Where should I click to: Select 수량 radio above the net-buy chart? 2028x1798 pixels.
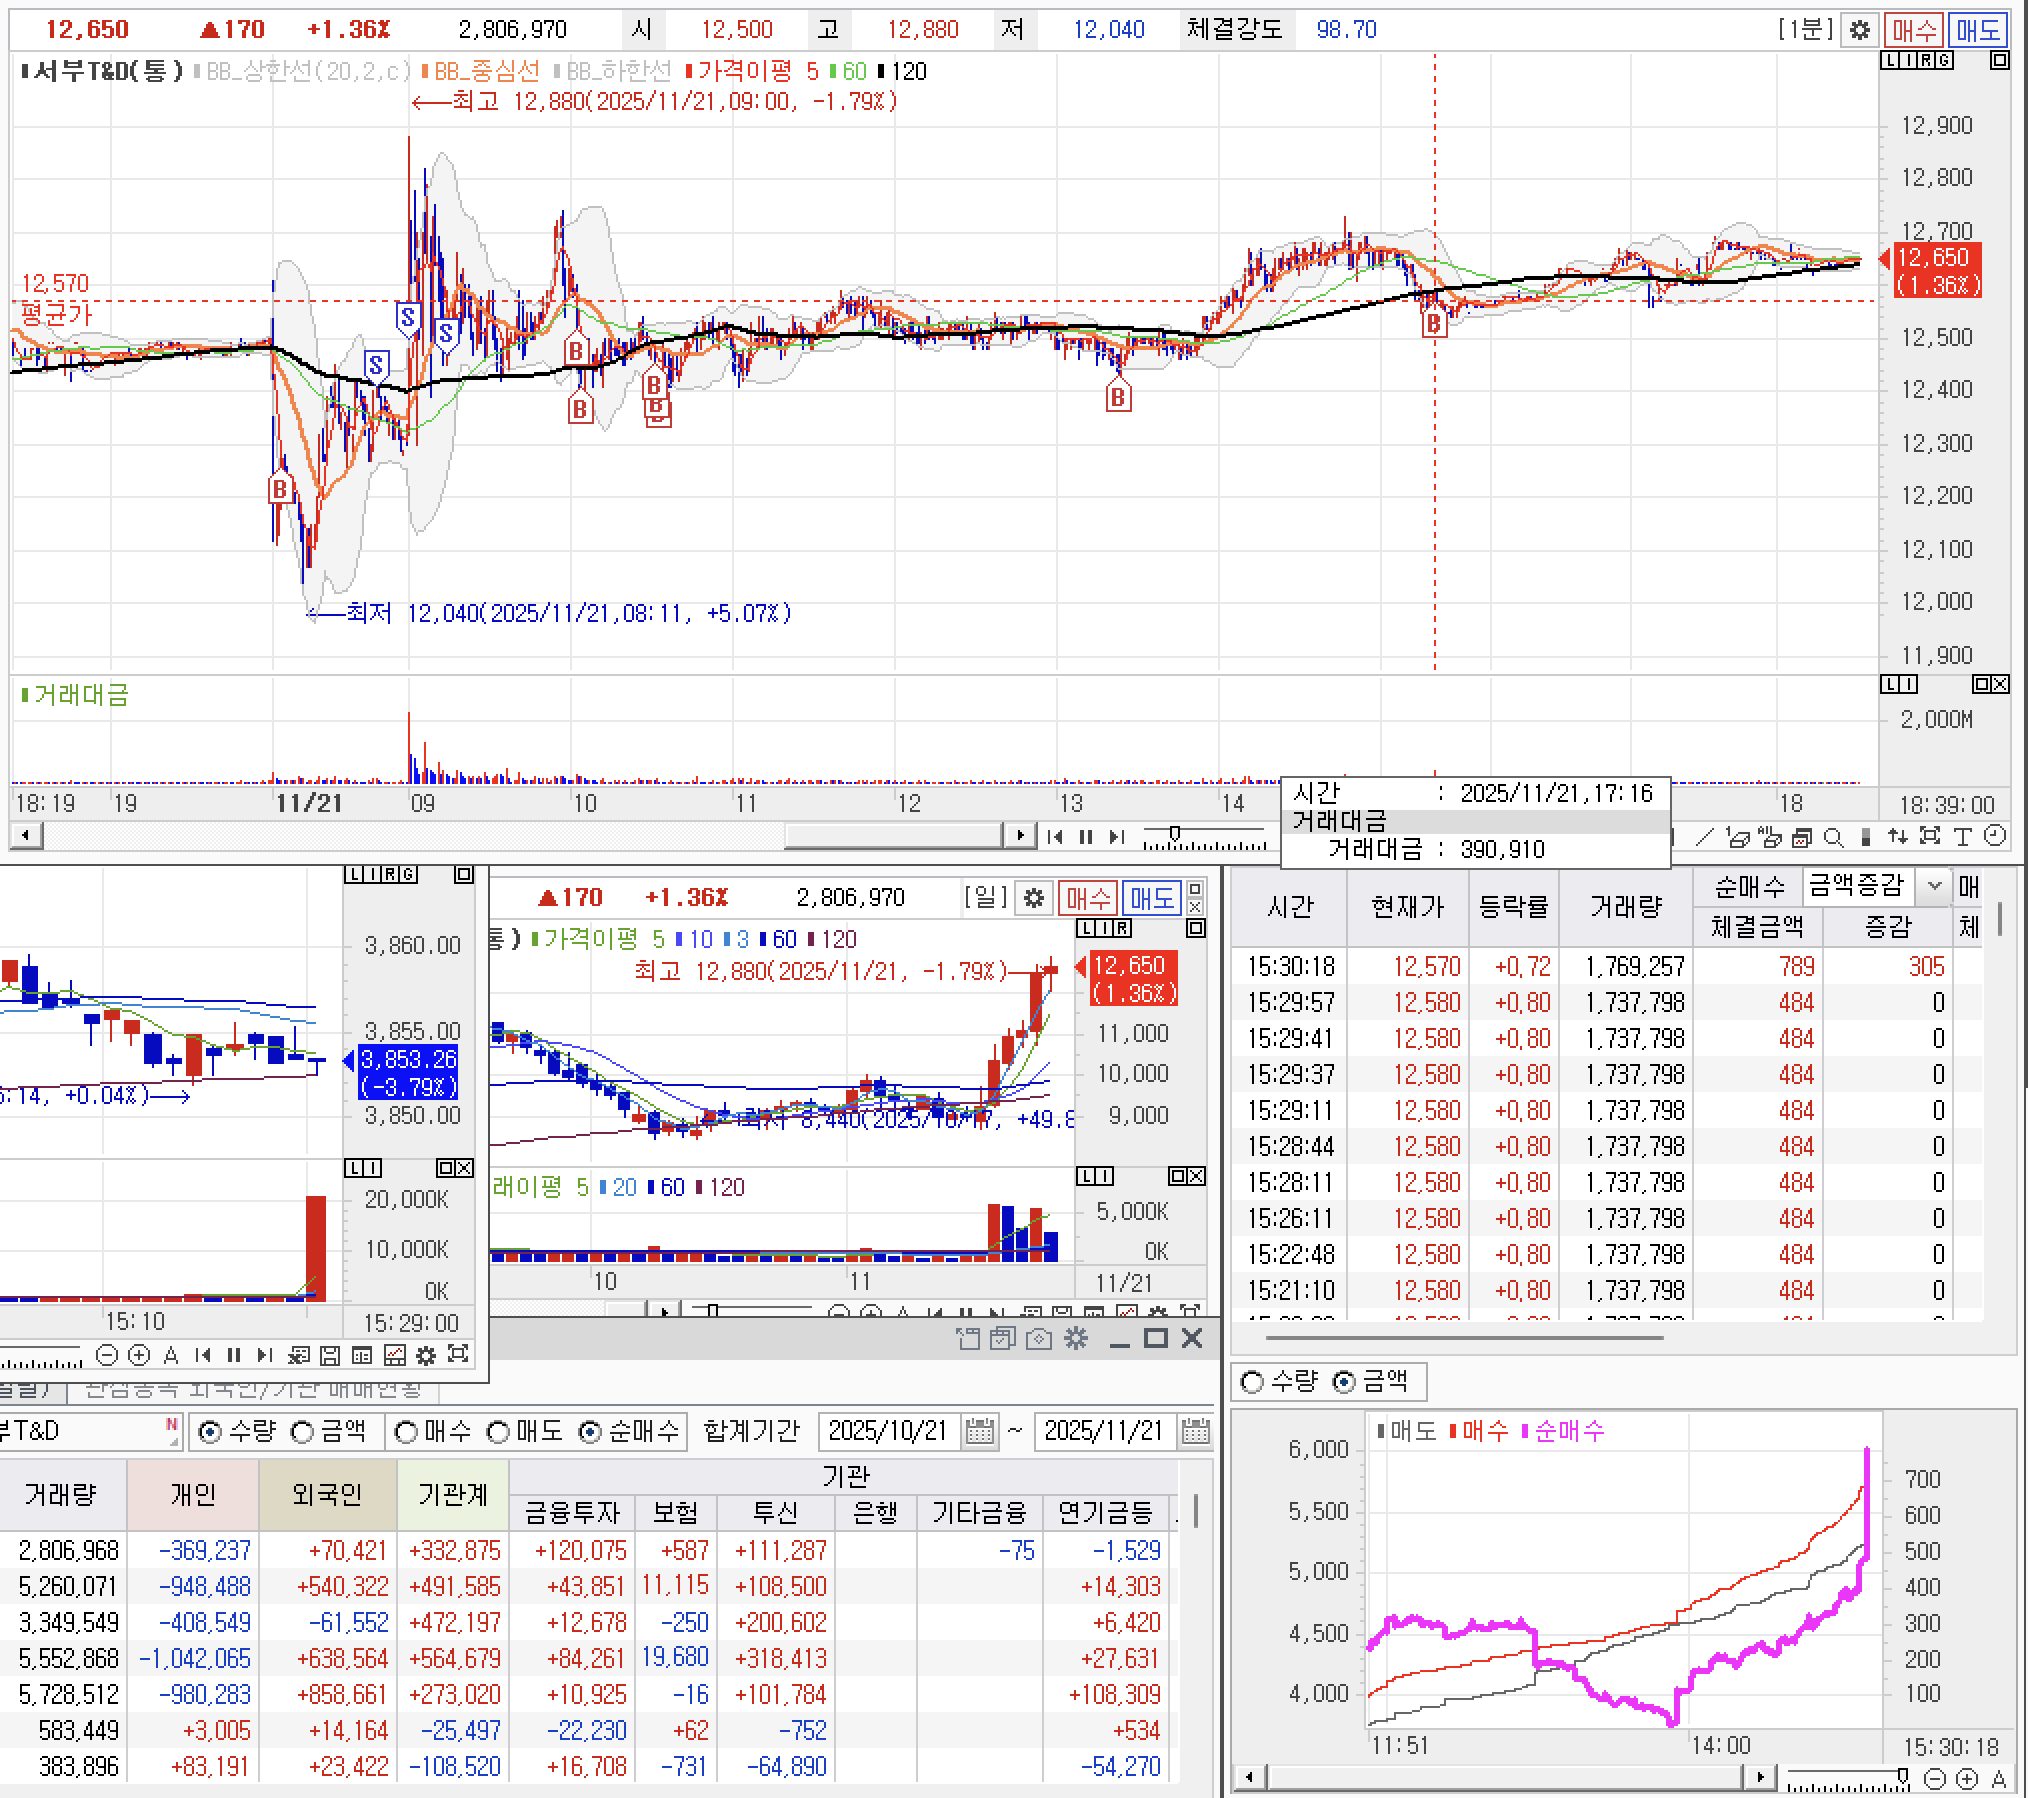pyautogui.click(x=1252, y=1382)
